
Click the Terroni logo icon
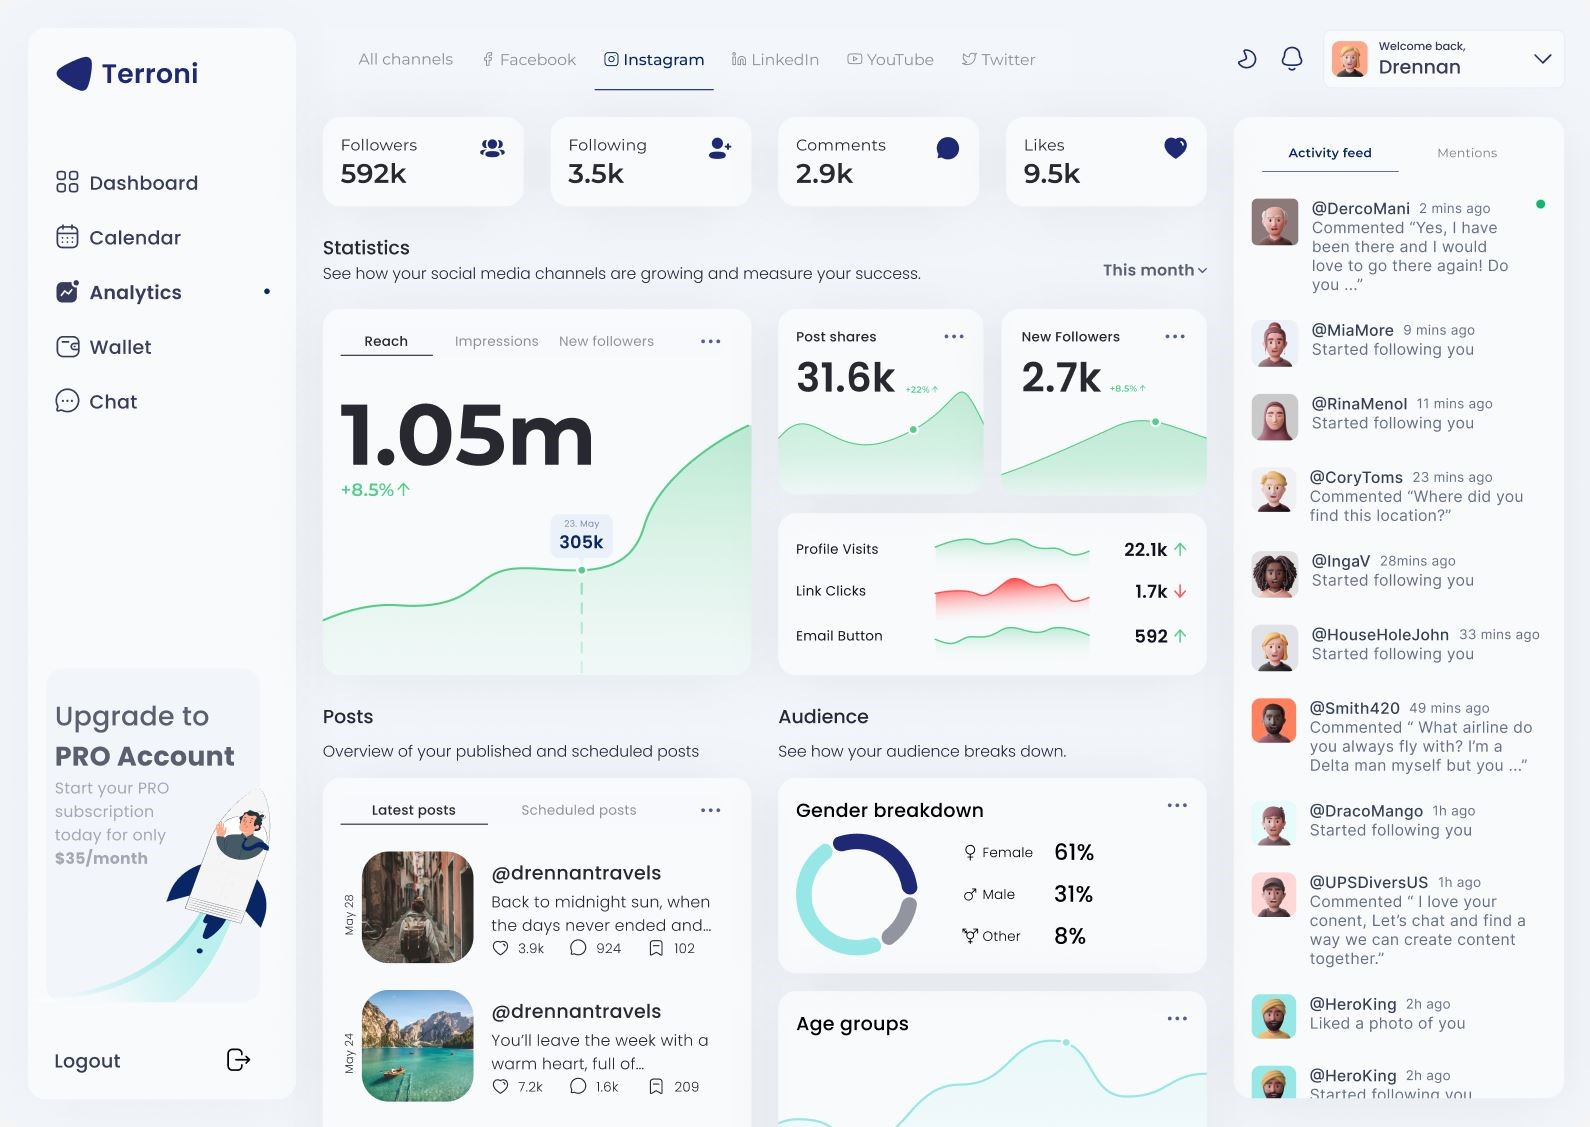coord(74,73)
